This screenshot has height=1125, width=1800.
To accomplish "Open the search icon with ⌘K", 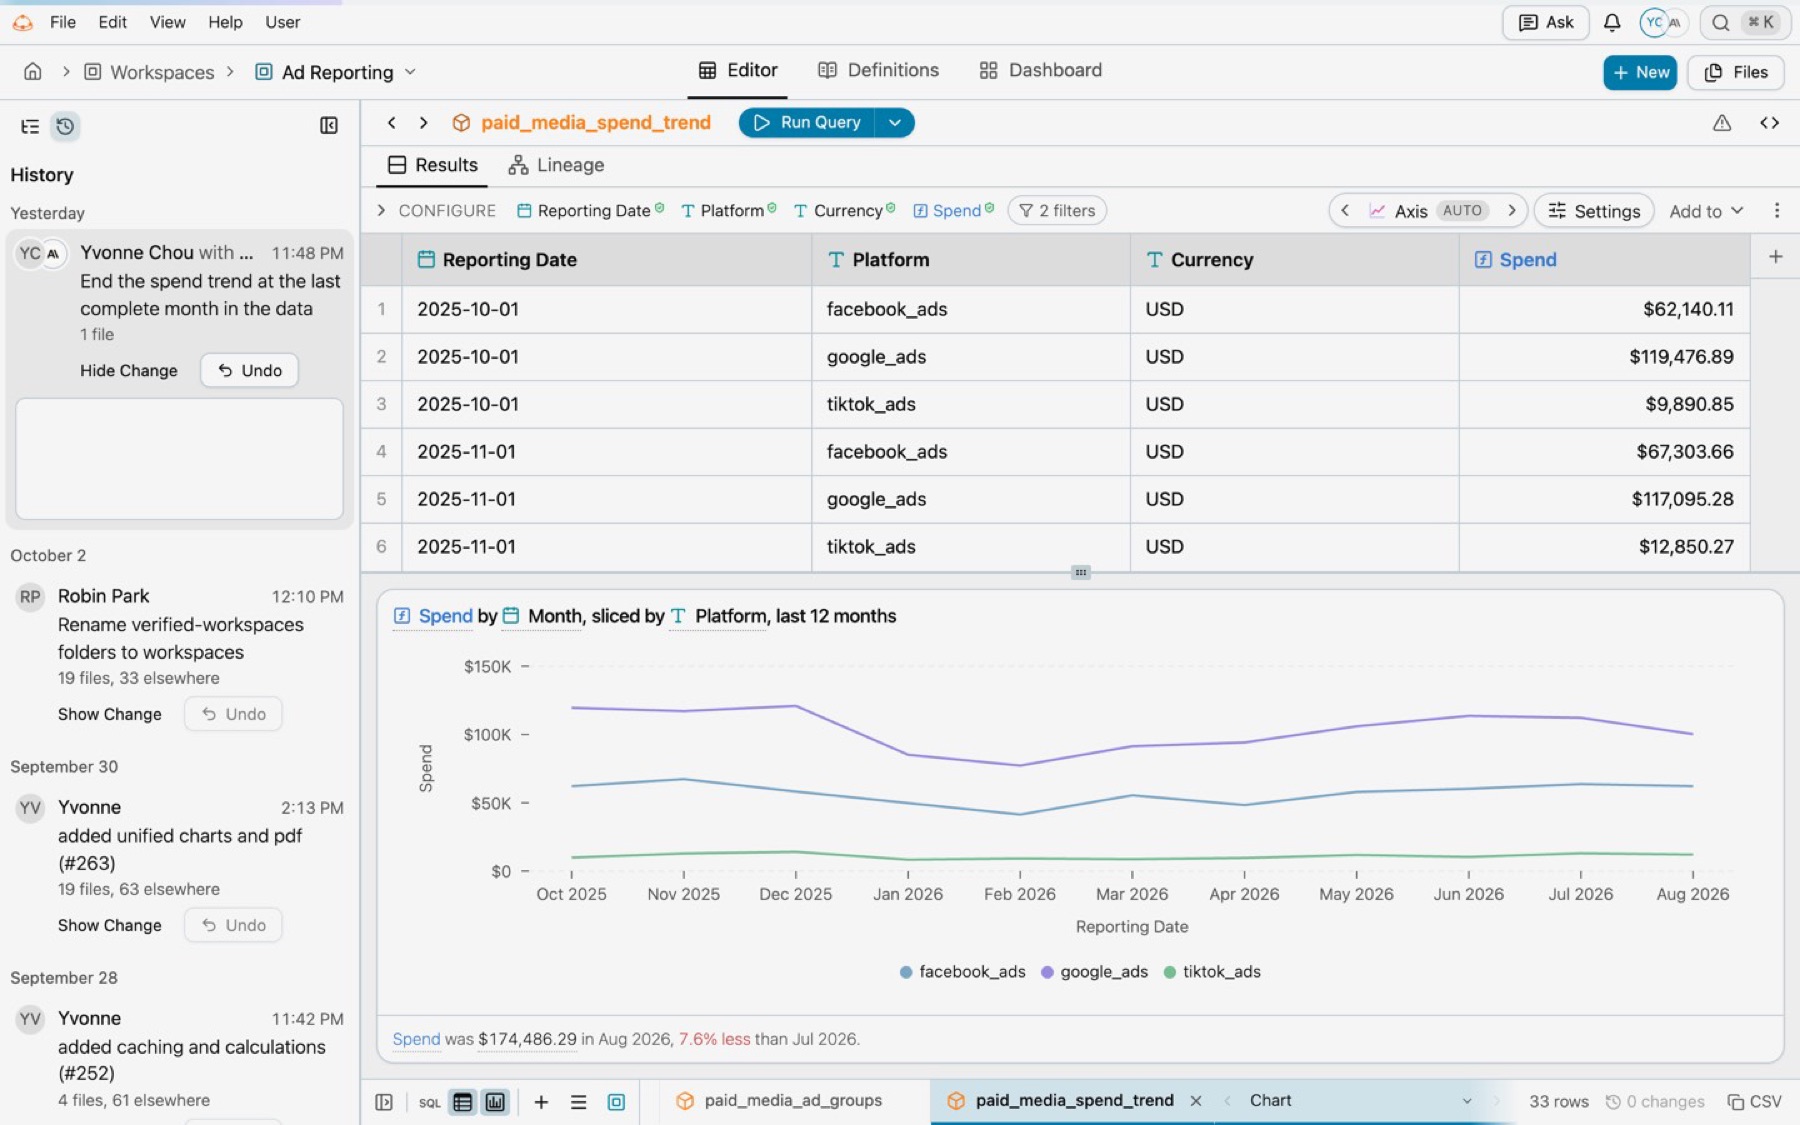I will [x=1744, y=22].
